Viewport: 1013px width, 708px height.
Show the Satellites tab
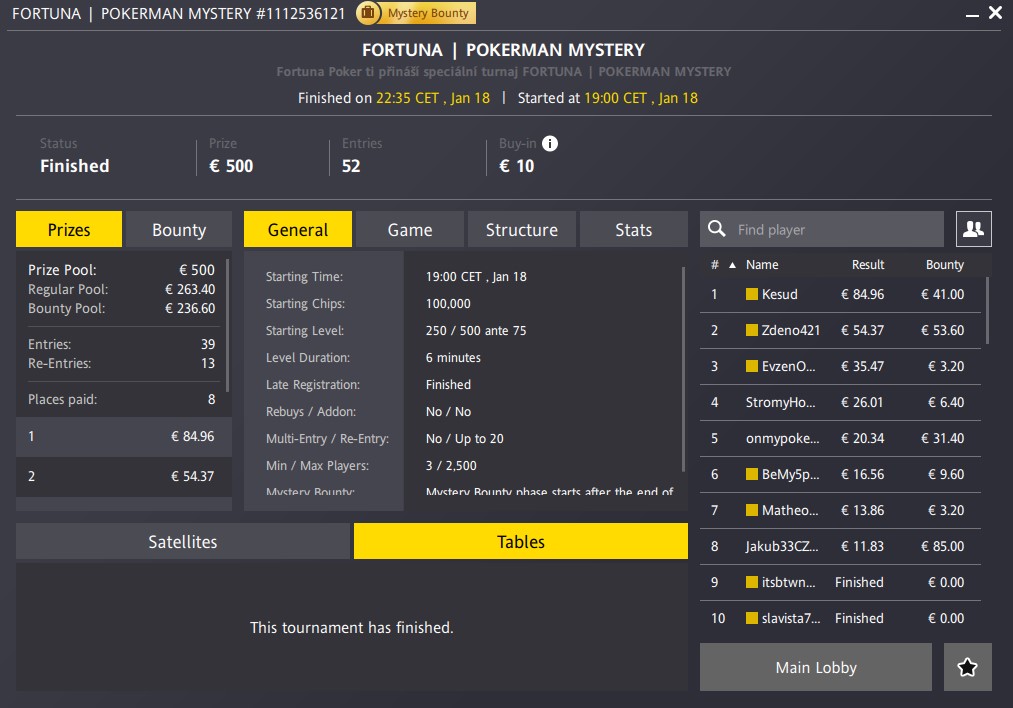point(183,541)
